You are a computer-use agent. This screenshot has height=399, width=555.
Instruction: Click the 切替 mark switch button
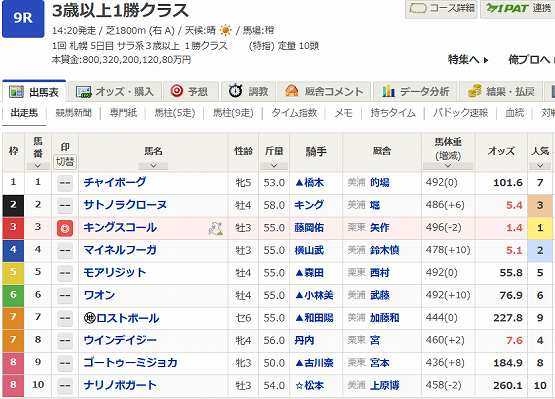pyautogui.click(x=65, y=162)
